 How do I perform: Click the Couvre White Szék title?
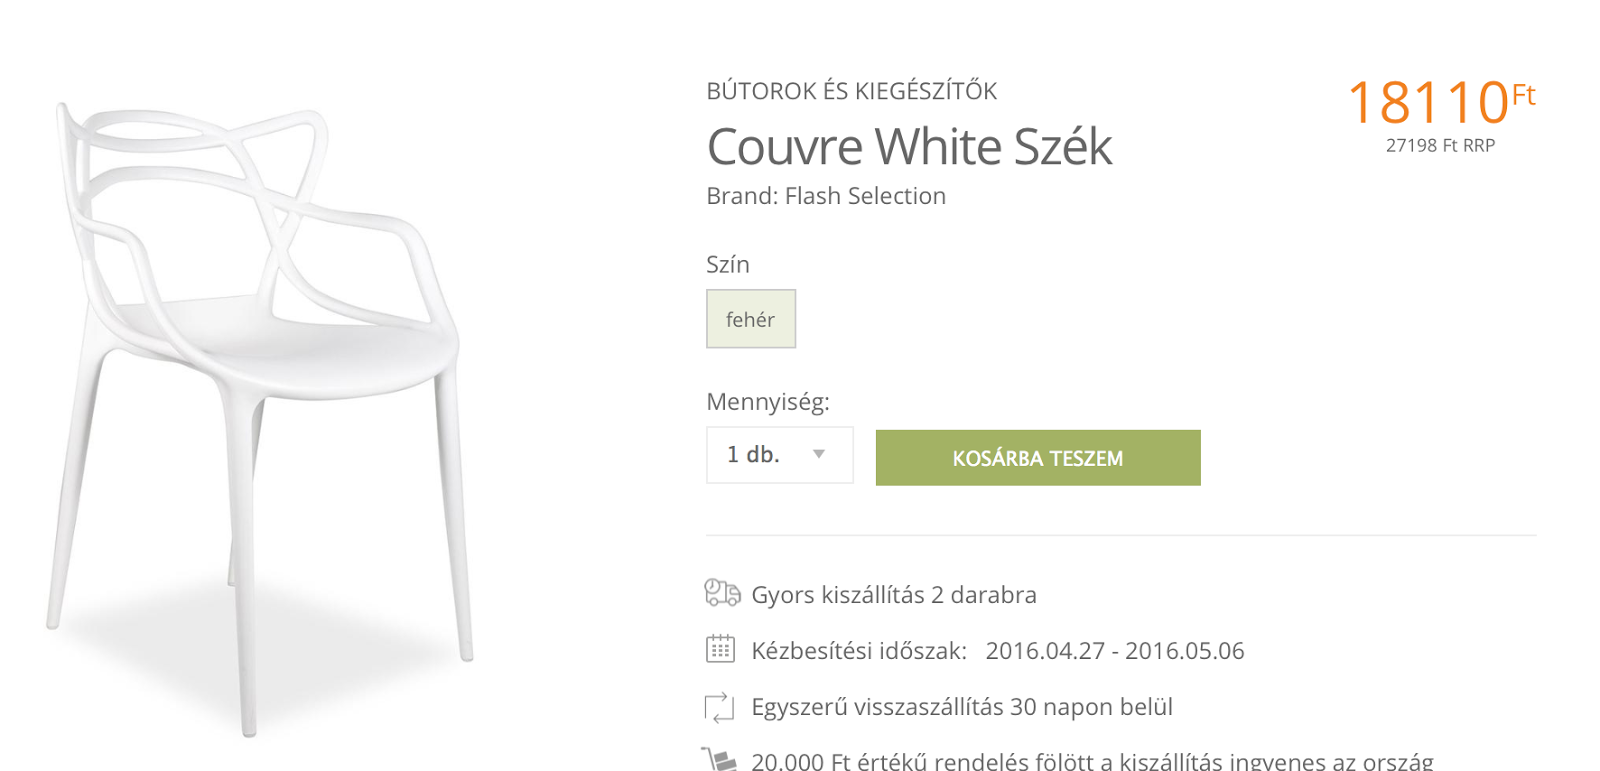click(x=909, y=147)
